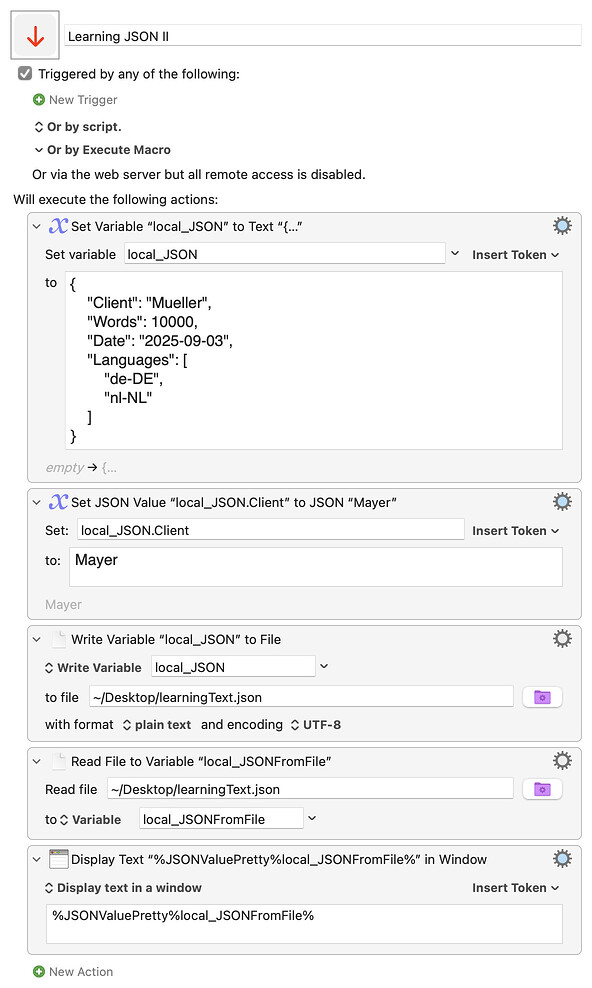Select the "Will execute the following actions:" text
This screenshot has height=988, width=592.
pos(116,200)
